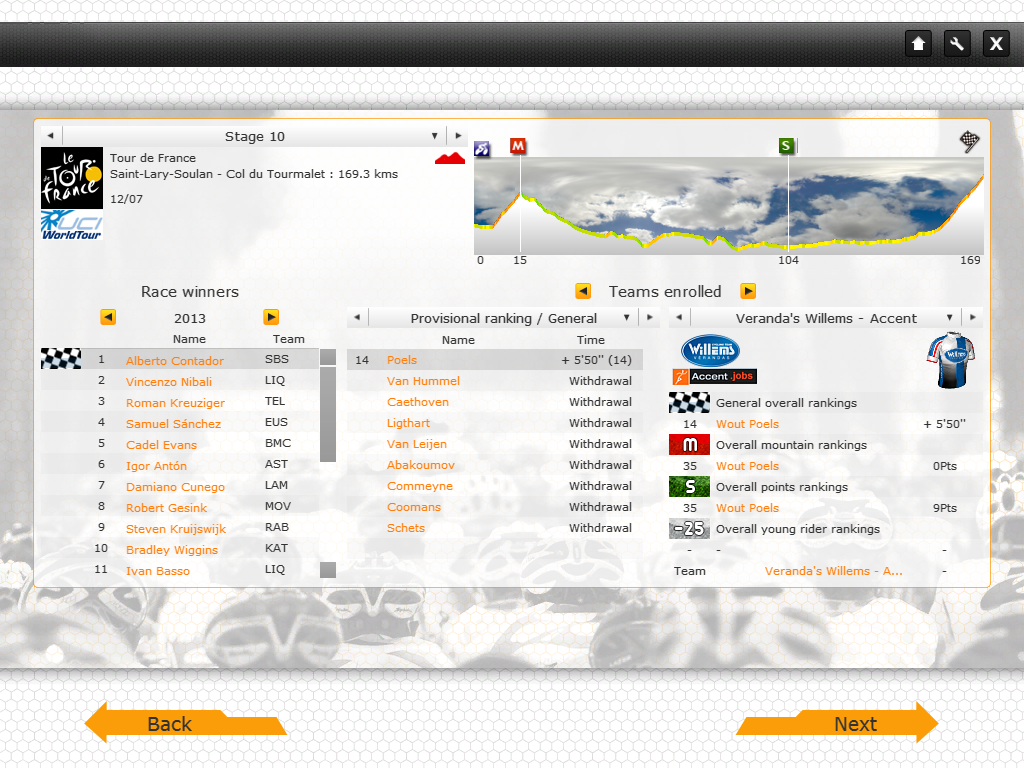The width and height of the screenshot is (1024, 768).
Task: Click the Tour de France logo
Action: [71, 178]
